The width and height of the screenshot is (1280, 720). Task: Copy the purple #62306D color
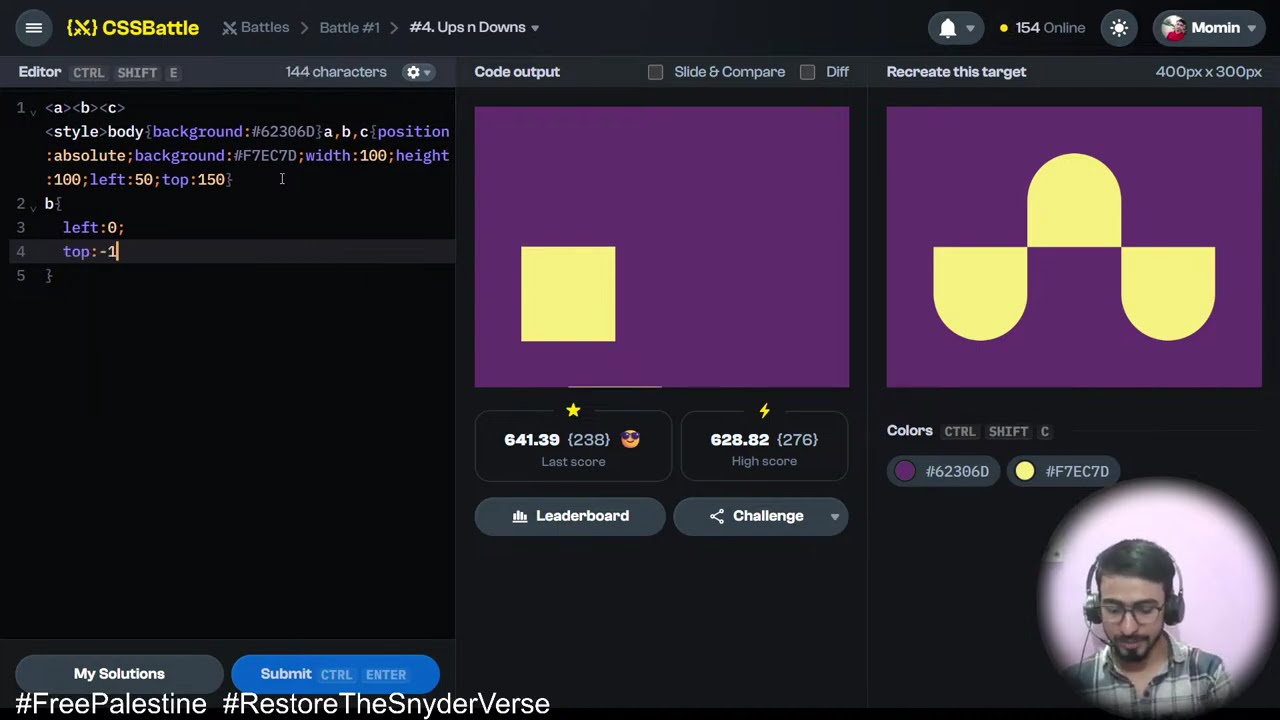(x=941, y=471)
